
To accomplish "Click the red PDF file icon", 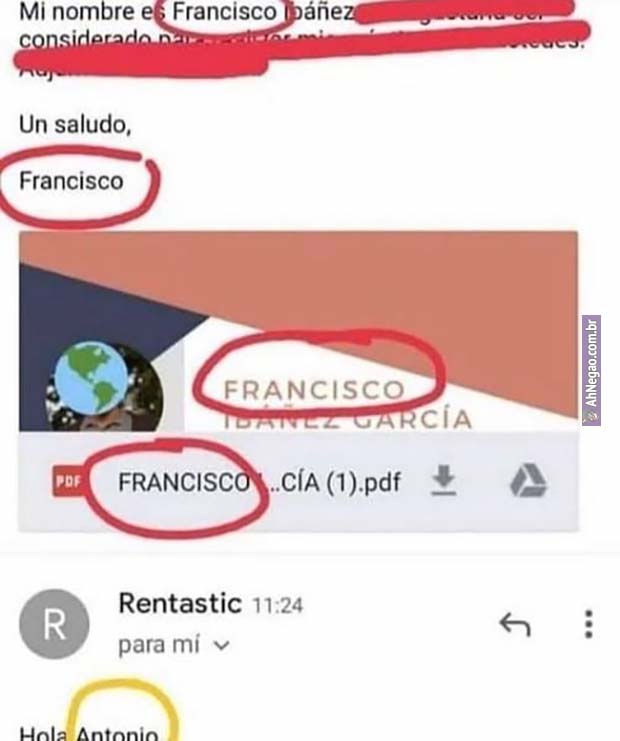I will coord(69,482).
